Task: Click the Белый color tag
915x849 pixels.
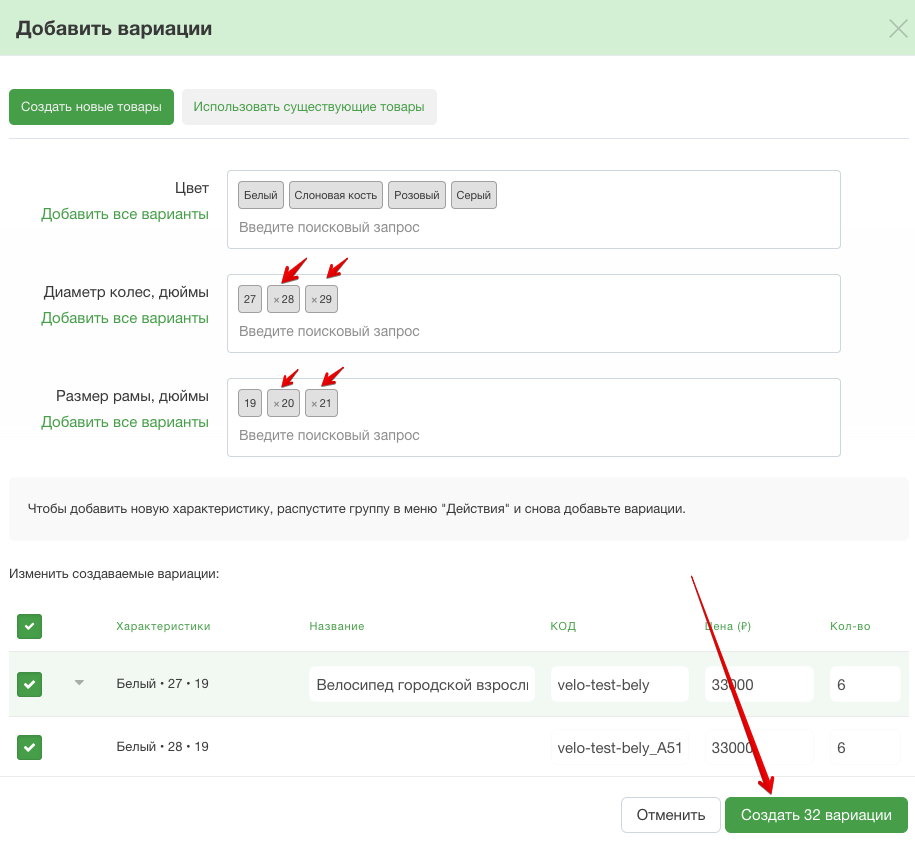Action: pos(261,195)
